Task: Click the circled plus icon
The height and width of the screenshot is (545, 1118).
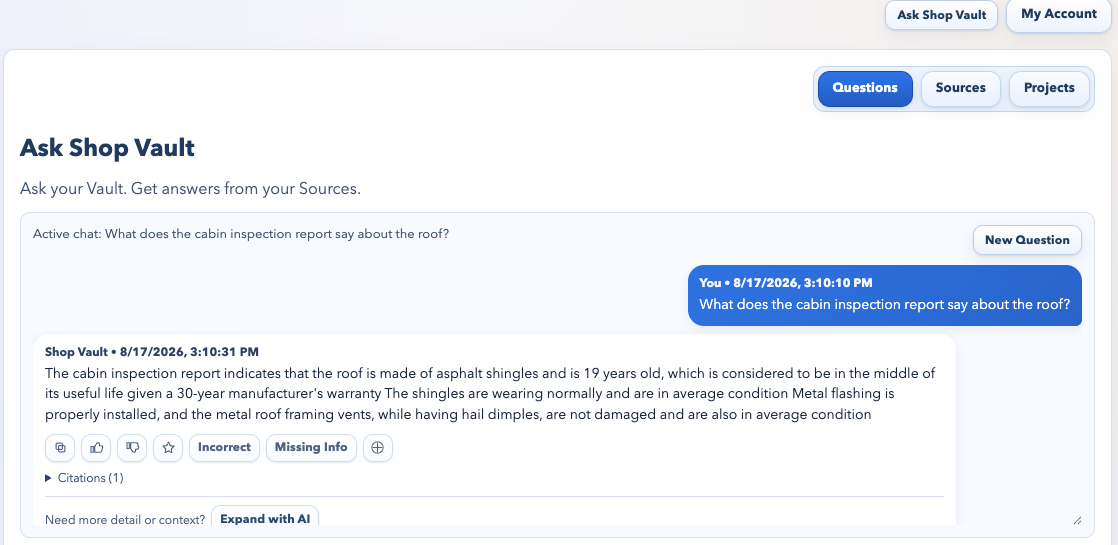Action: (378, 448)
